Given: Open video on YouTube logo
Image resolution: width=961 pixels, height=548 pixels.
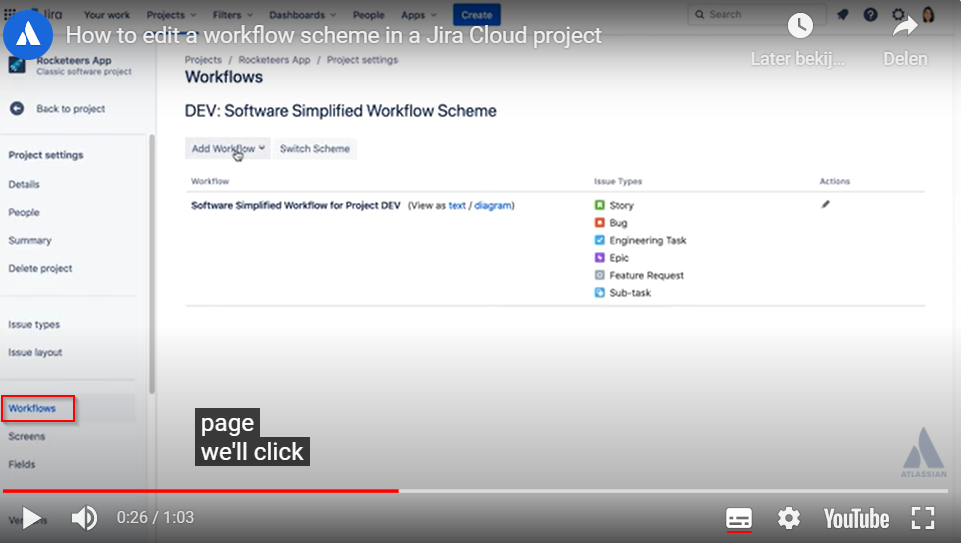Looking at the screenshot, I should pos(856,519).
